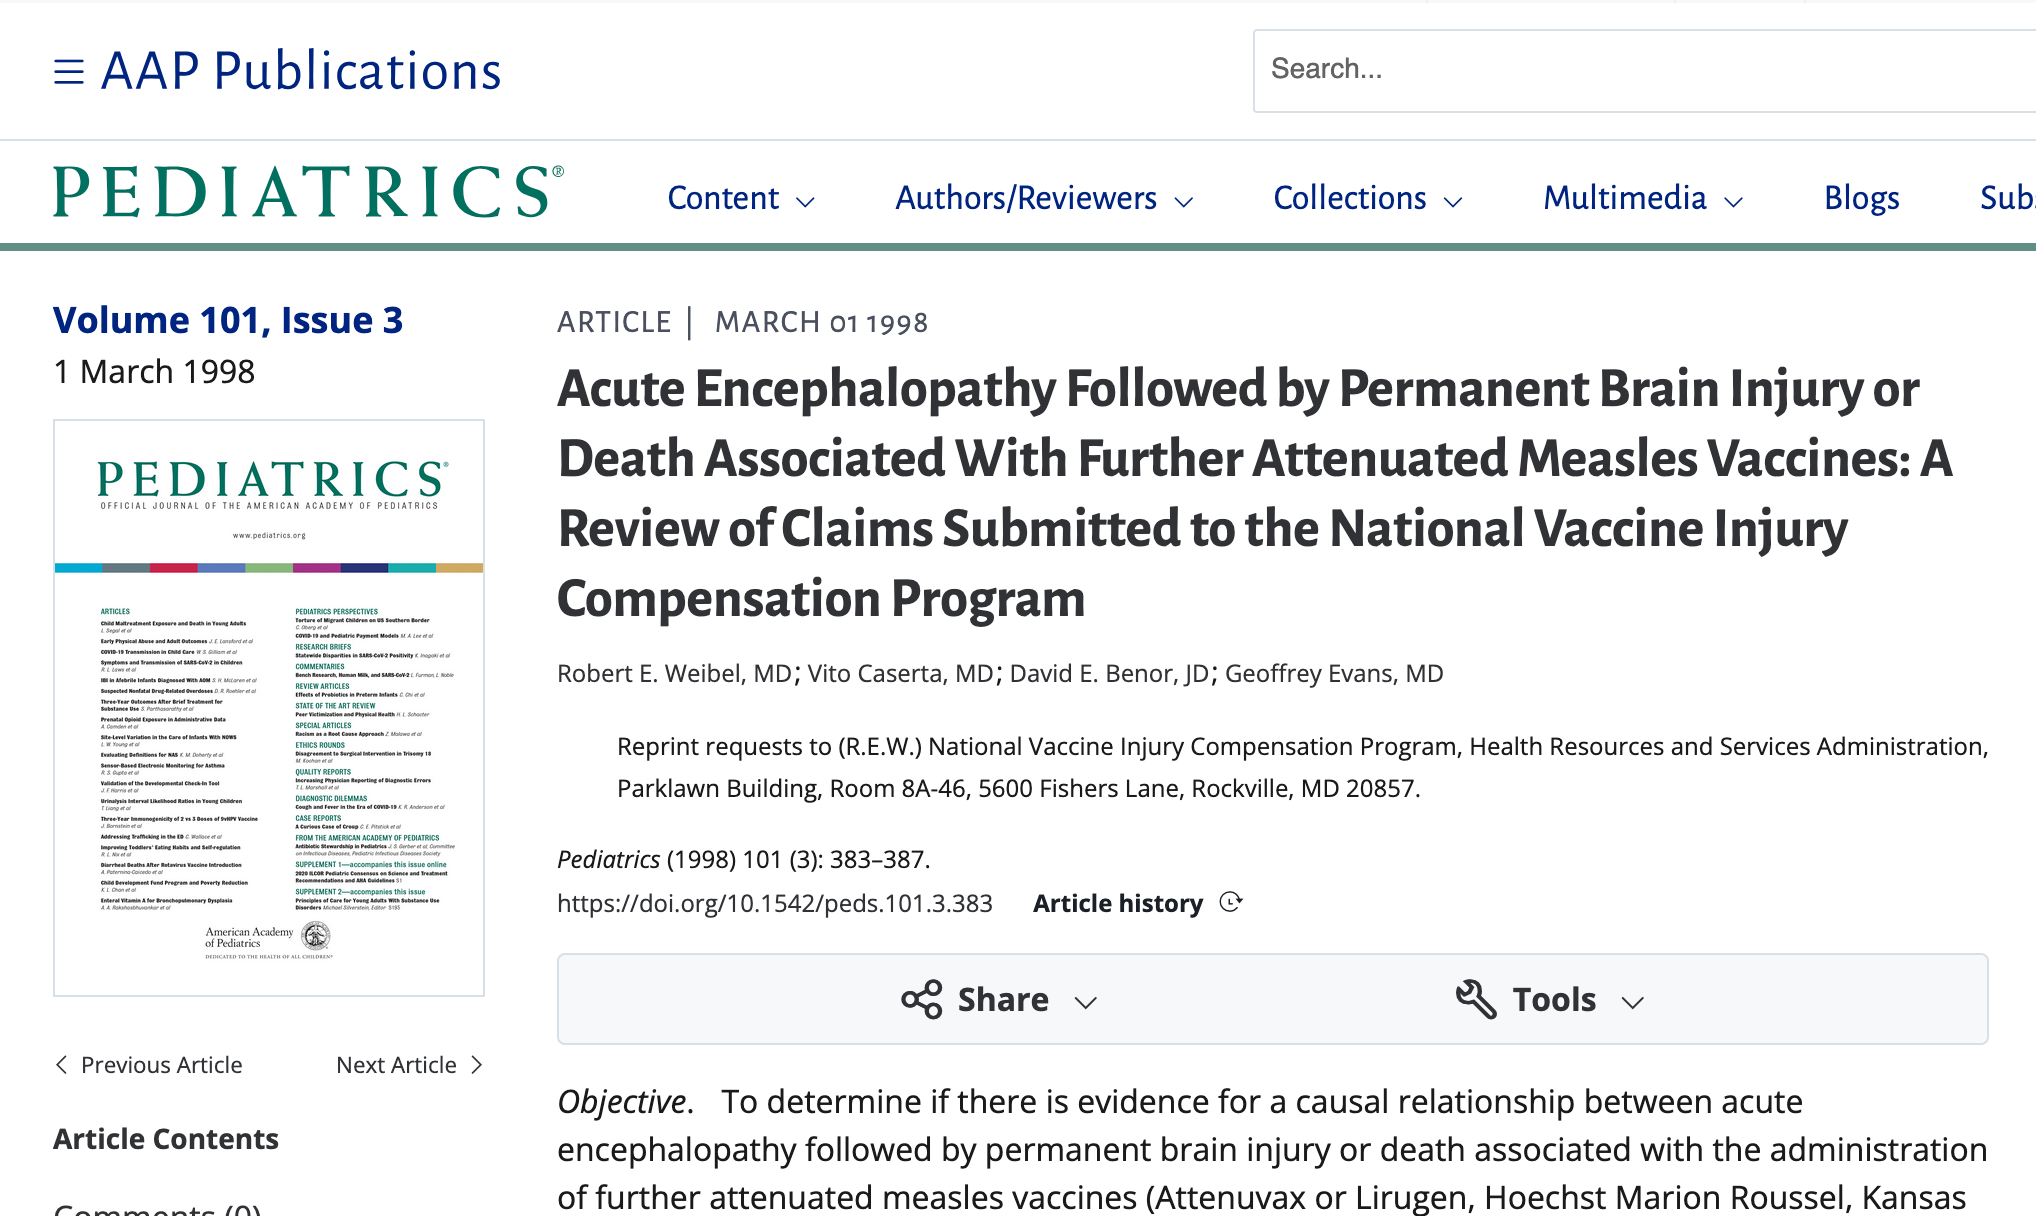Select author Robert E. Weibel, MD
Screen dimensions: 2036x1216
(675, 673)
